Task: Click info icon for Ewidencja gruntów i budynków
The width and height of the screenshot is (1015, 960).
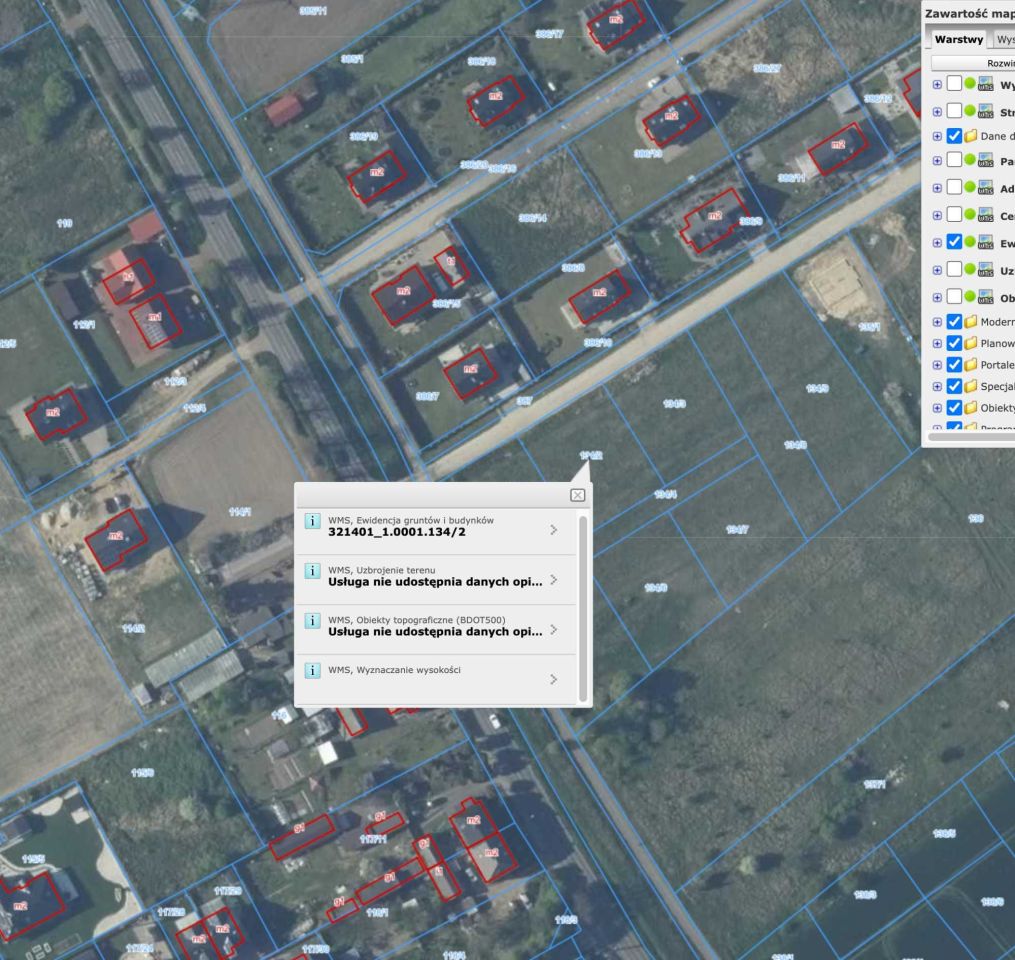Action: click(x=312, y=521)
